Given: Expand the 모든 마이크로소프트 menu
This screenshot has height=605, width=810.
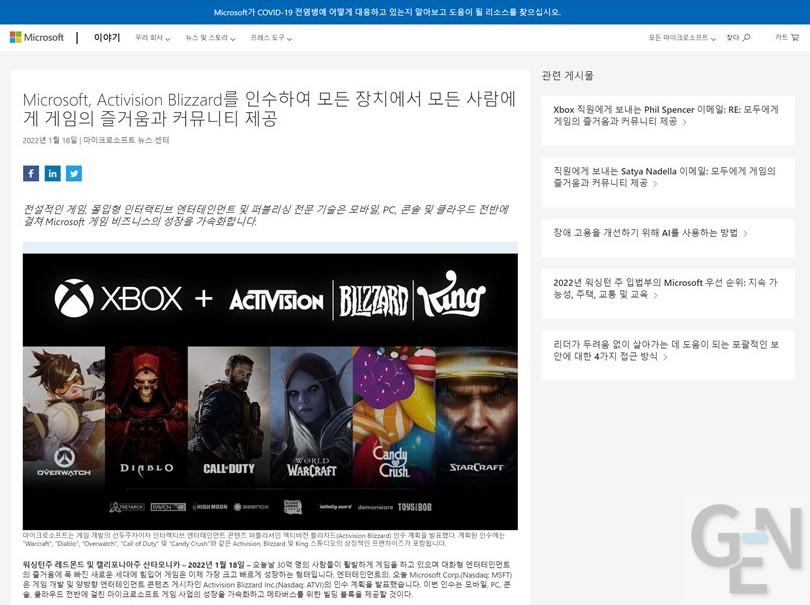Looking at the screenshot, I should click(682, 38).
